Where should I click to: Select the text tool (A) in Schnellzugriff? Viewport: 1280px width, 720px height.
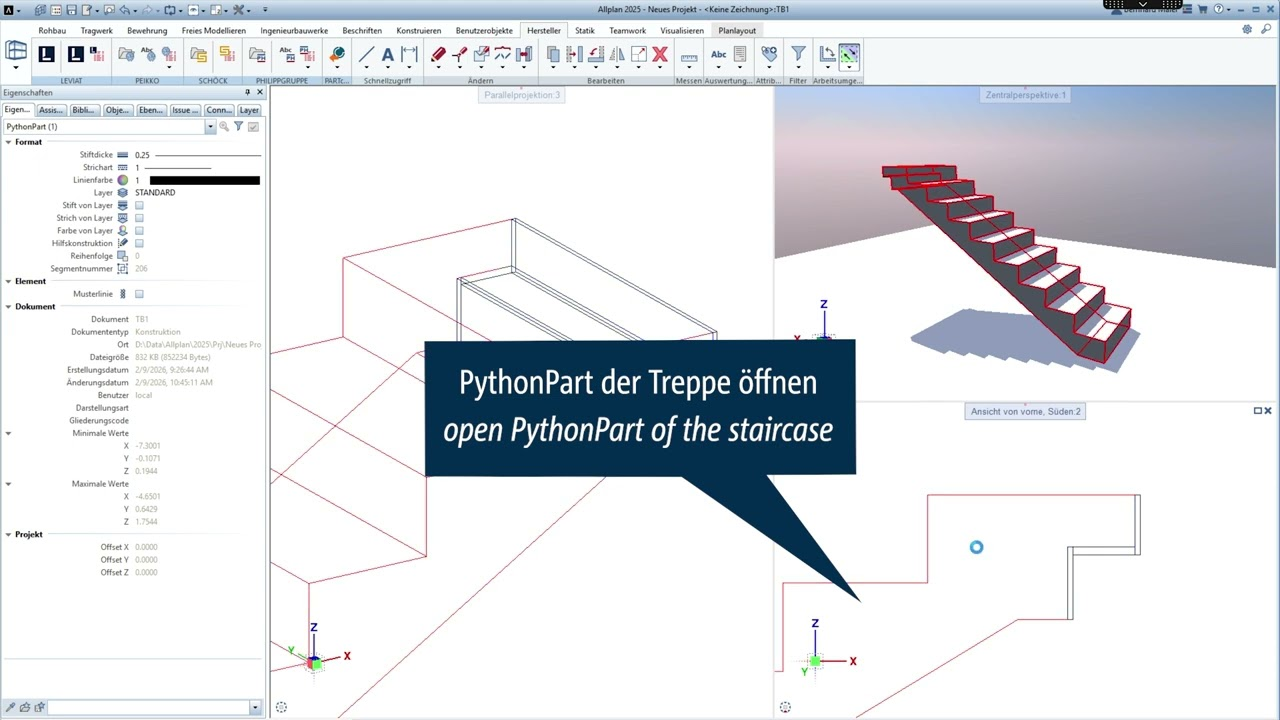pyautogui.click(x=388, y=55)
